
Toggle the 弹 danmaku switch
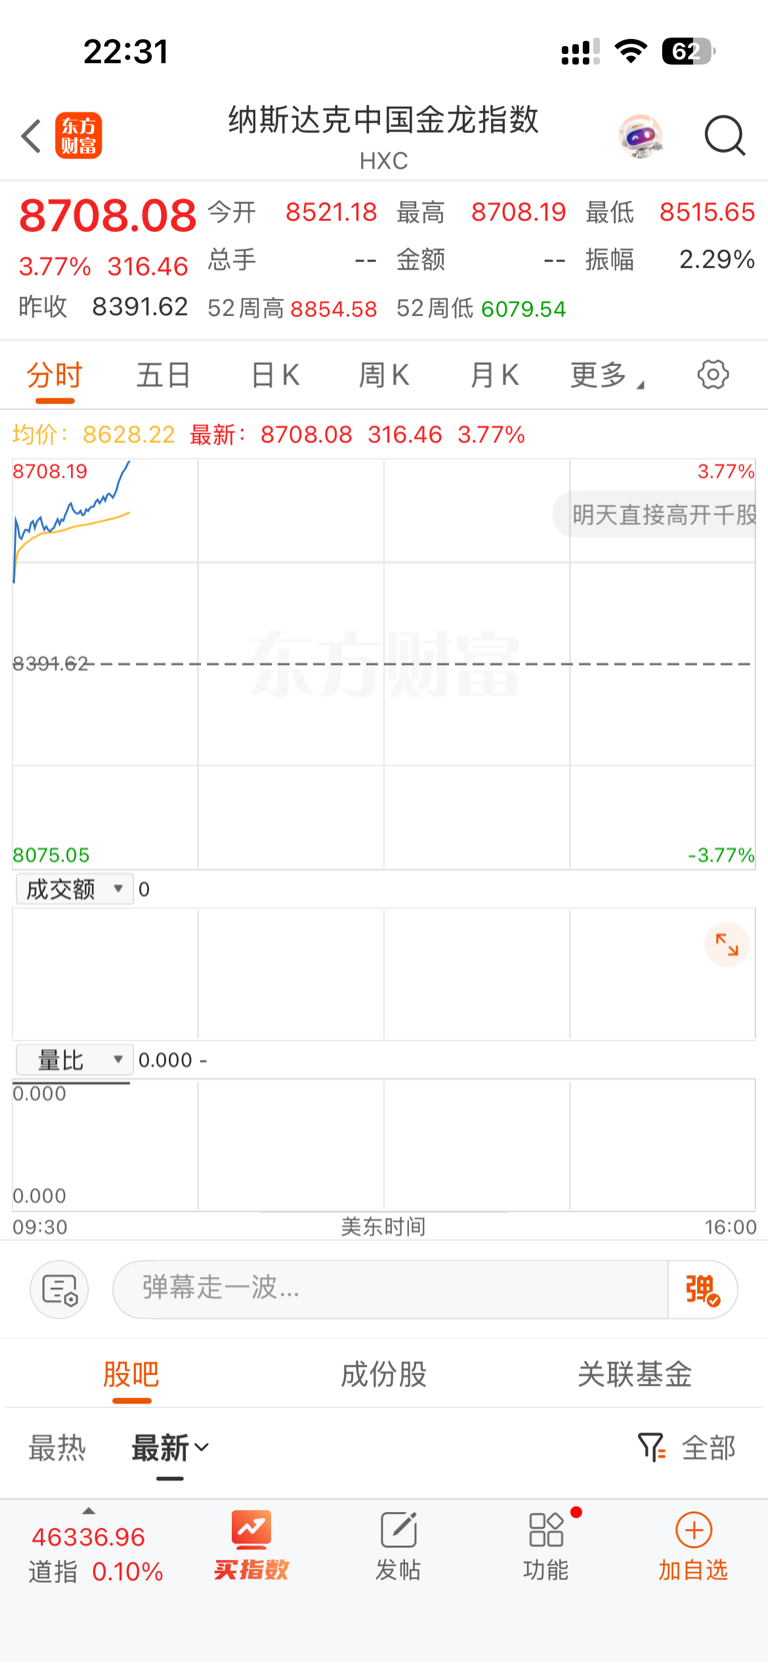pos(703,1290)
